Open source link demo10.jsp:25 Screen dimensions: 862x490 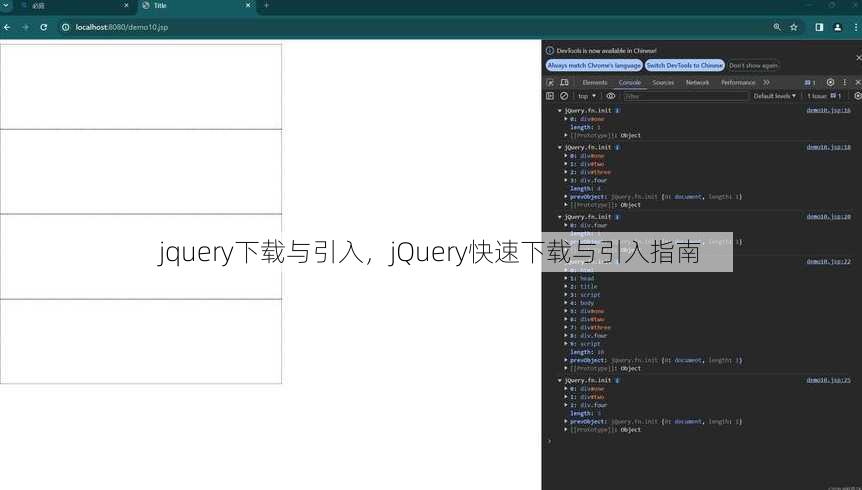pyautogui.click(x=828, y=380)
